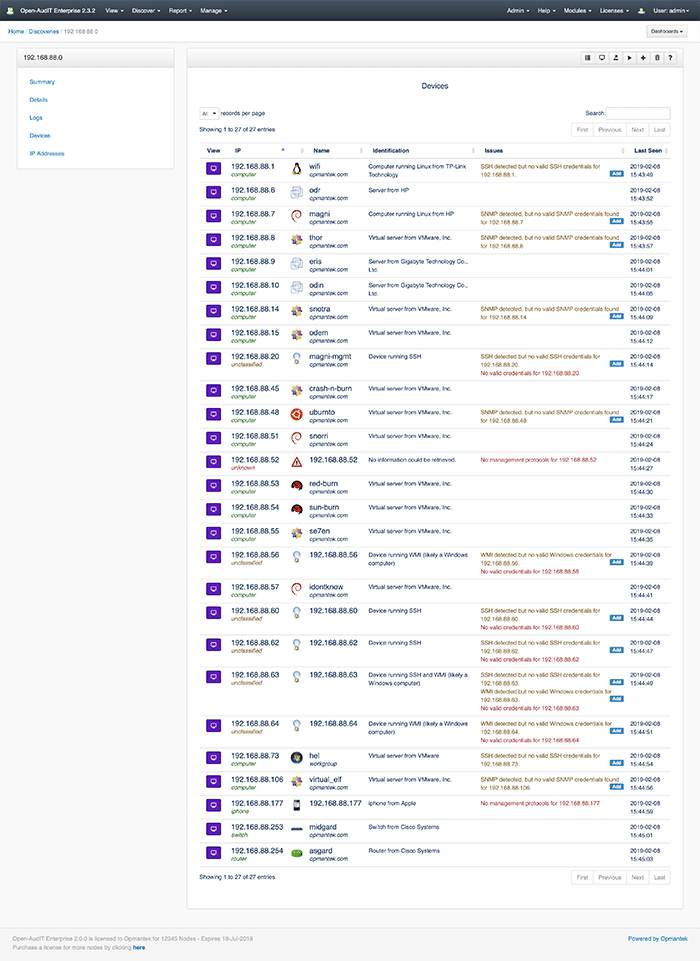Screen dimensions: 700x961
Task: Sort table by the Issues column header
Action: 552,150
